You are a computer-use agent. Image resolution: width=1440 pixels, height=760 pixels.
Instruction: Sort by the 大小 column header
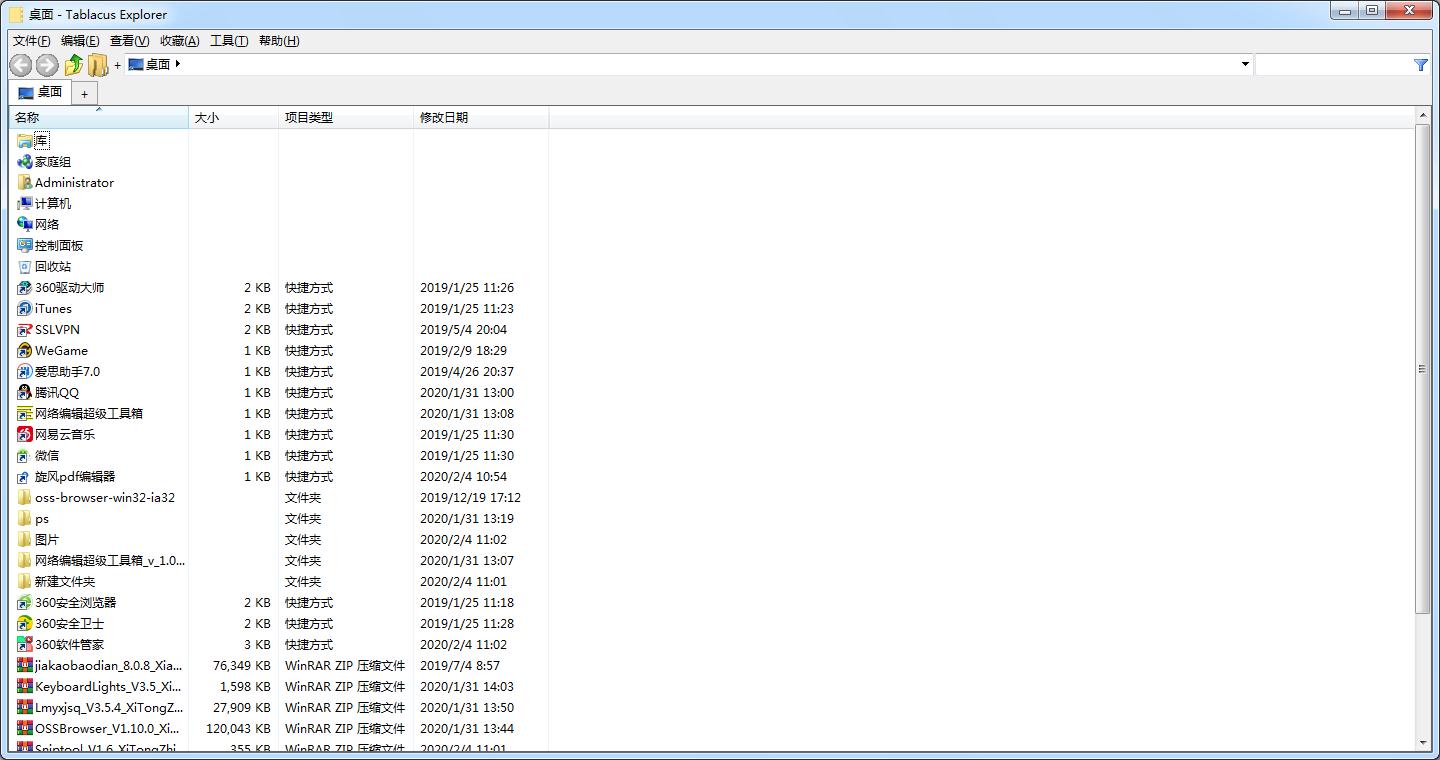[x=233, y=118]
